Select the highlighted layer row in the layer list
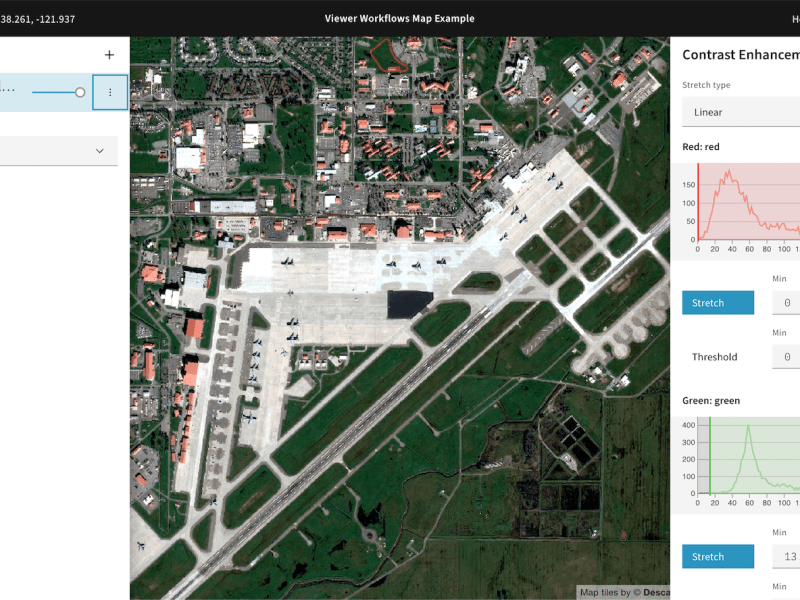Image resolution: width=800 pixels, height=600 pixels. point(40,92)
